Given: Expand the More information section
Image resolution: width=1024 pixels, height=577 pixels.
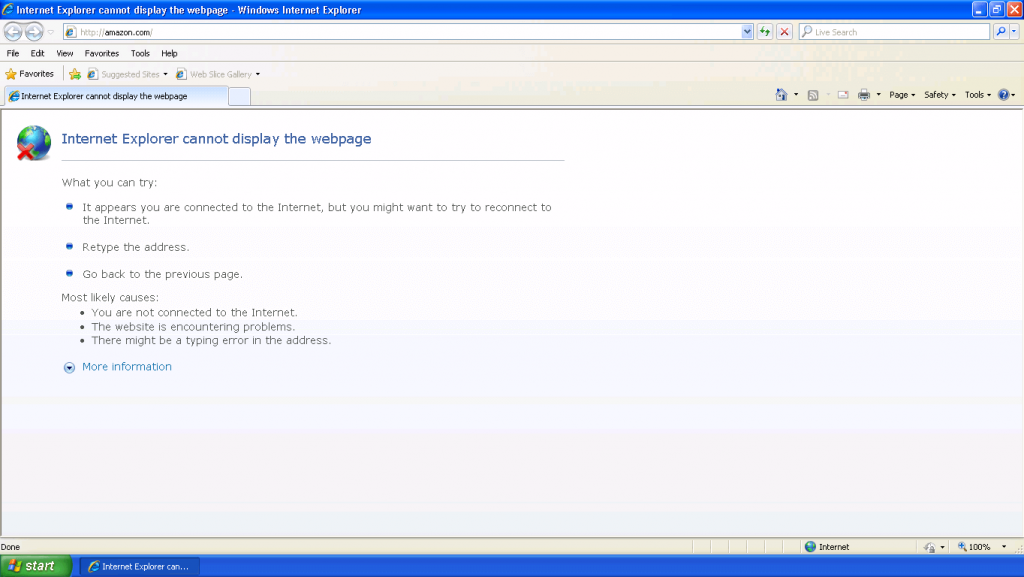Looking at the screenshot, I should click(x=126, y=367).
